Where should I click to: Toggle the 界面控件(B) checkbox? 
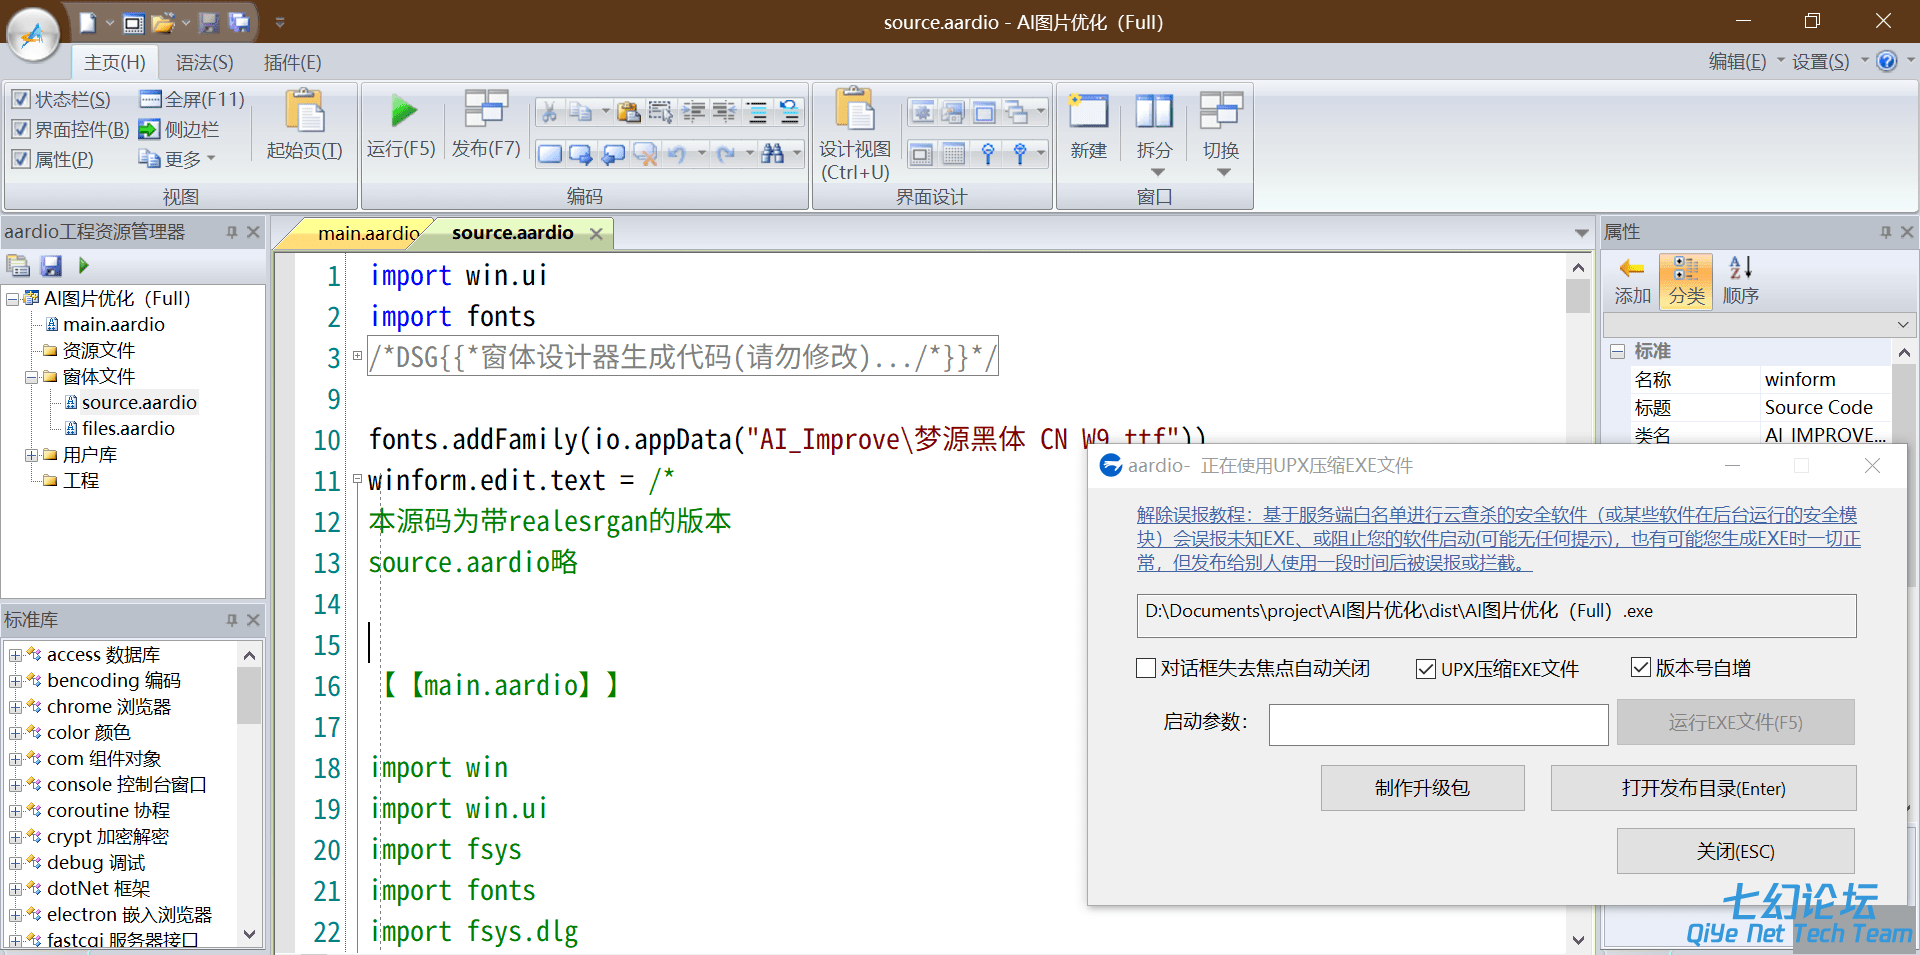point(21,129)
